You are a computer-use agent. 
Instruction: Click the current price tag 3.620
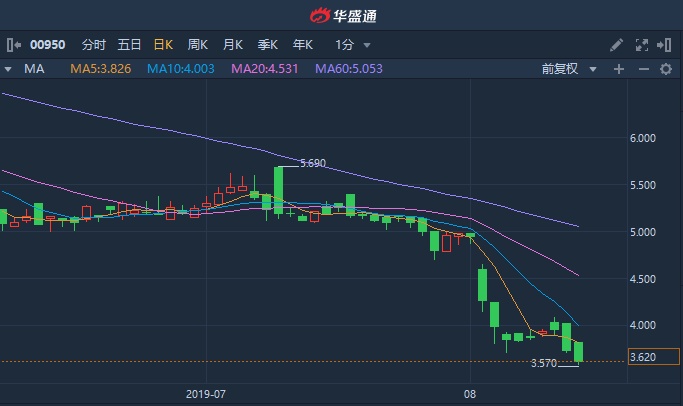653,357
